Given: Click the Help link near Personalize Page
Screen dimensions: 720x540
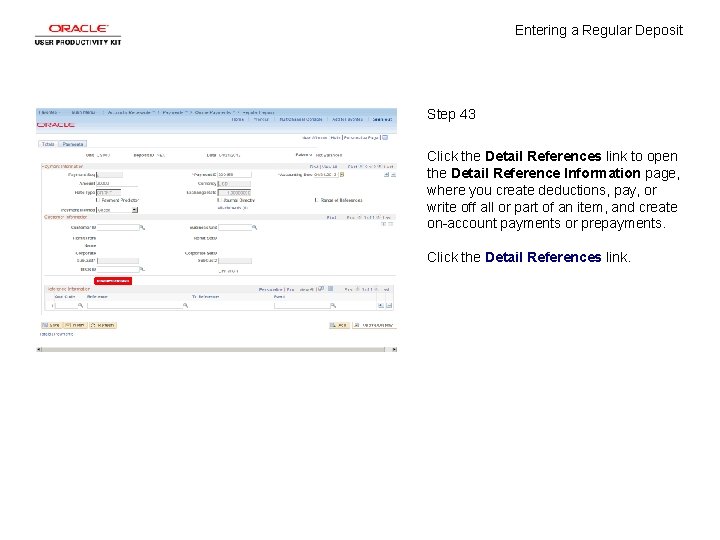Looking at the screenshot, I should pyautogui.click(x=335, y=137).
